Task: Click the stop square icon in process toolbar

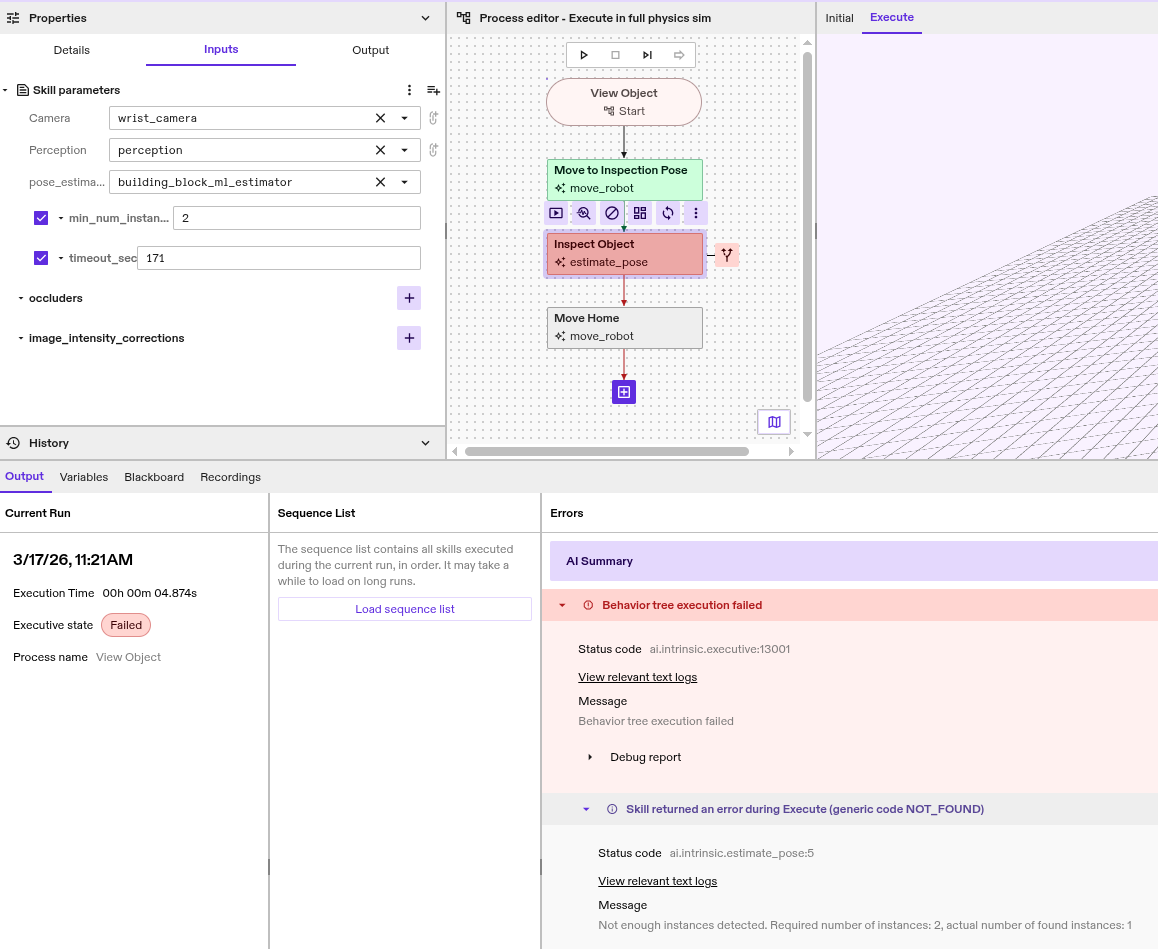Action: (615, 55)
